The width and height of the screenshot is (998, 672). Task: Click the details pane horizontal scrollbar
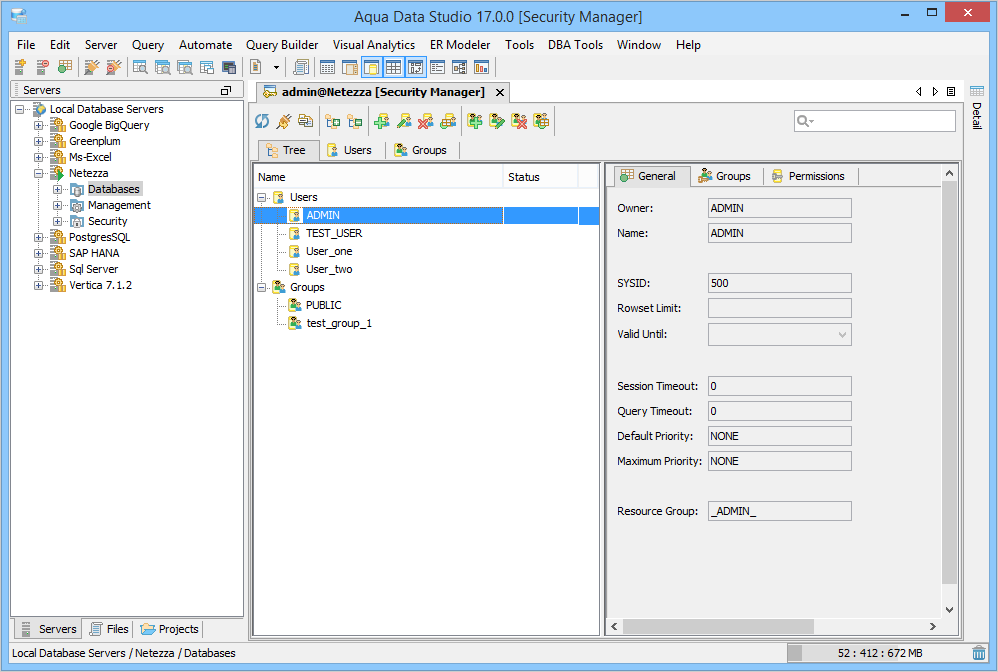pos(718,627)
